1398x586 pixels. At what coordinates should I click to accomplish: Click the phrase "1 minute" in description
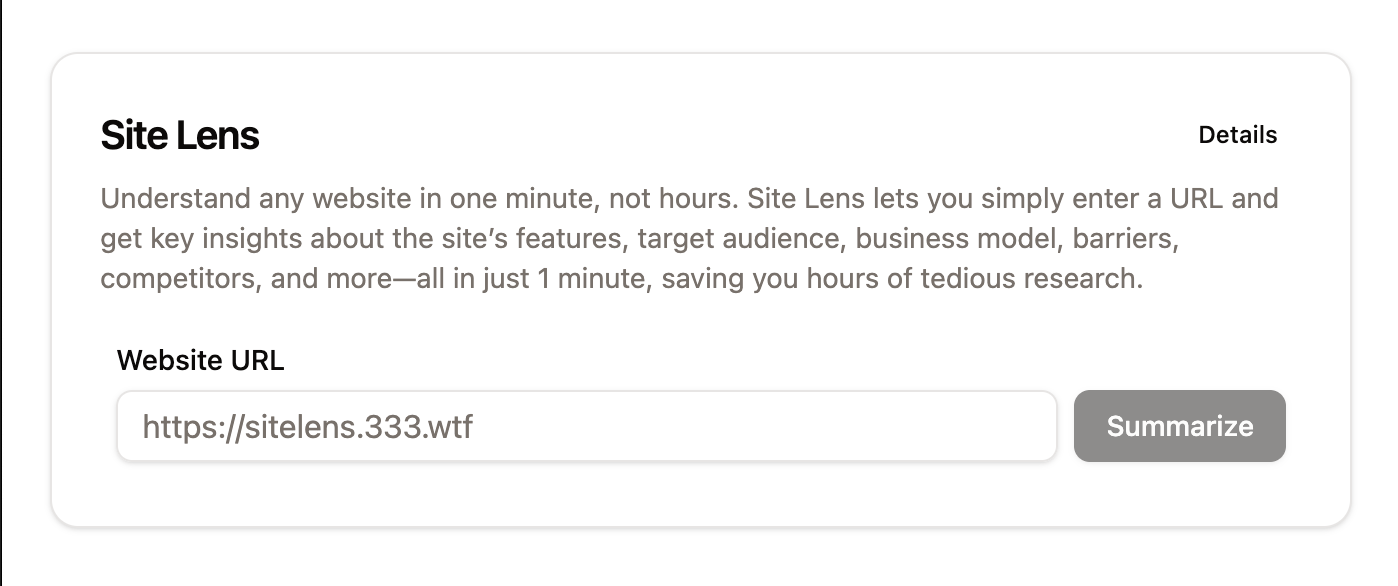551,278
